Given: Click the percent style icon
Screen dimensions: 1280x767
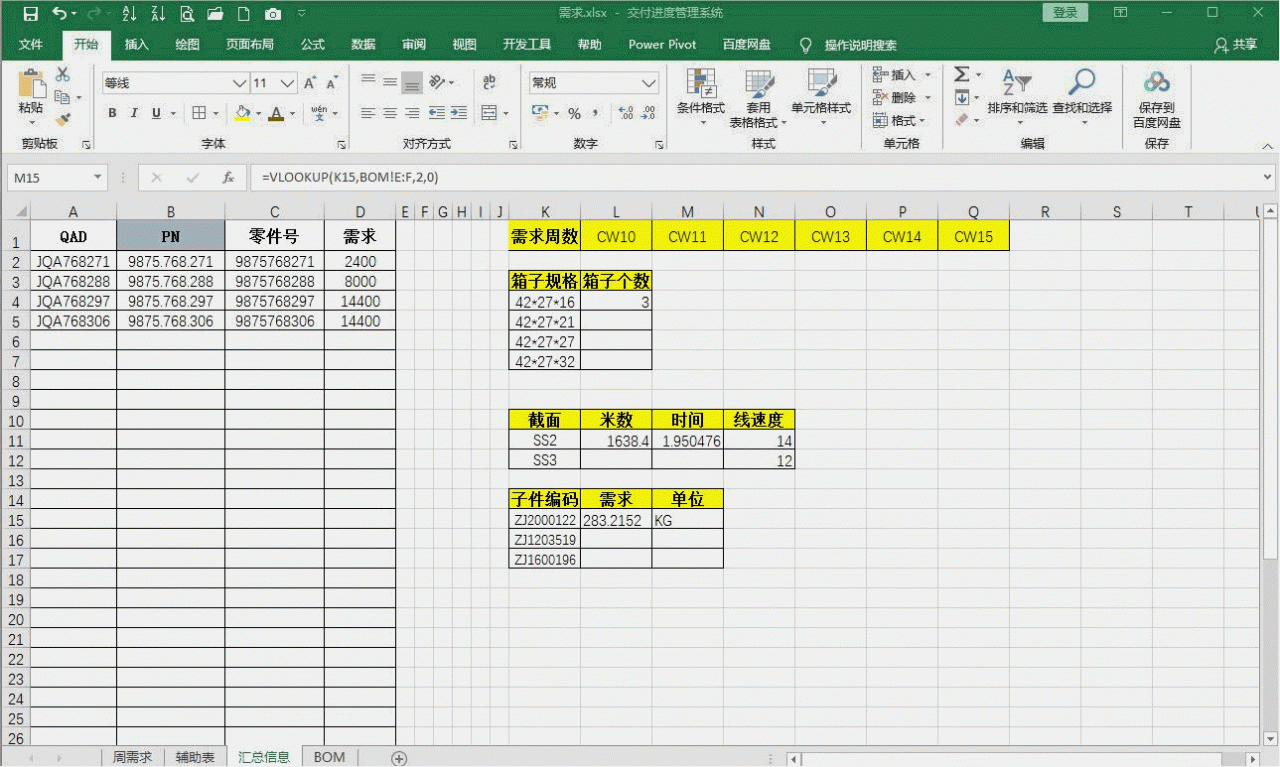Looking at the screenshot, I should pos(574,114).
